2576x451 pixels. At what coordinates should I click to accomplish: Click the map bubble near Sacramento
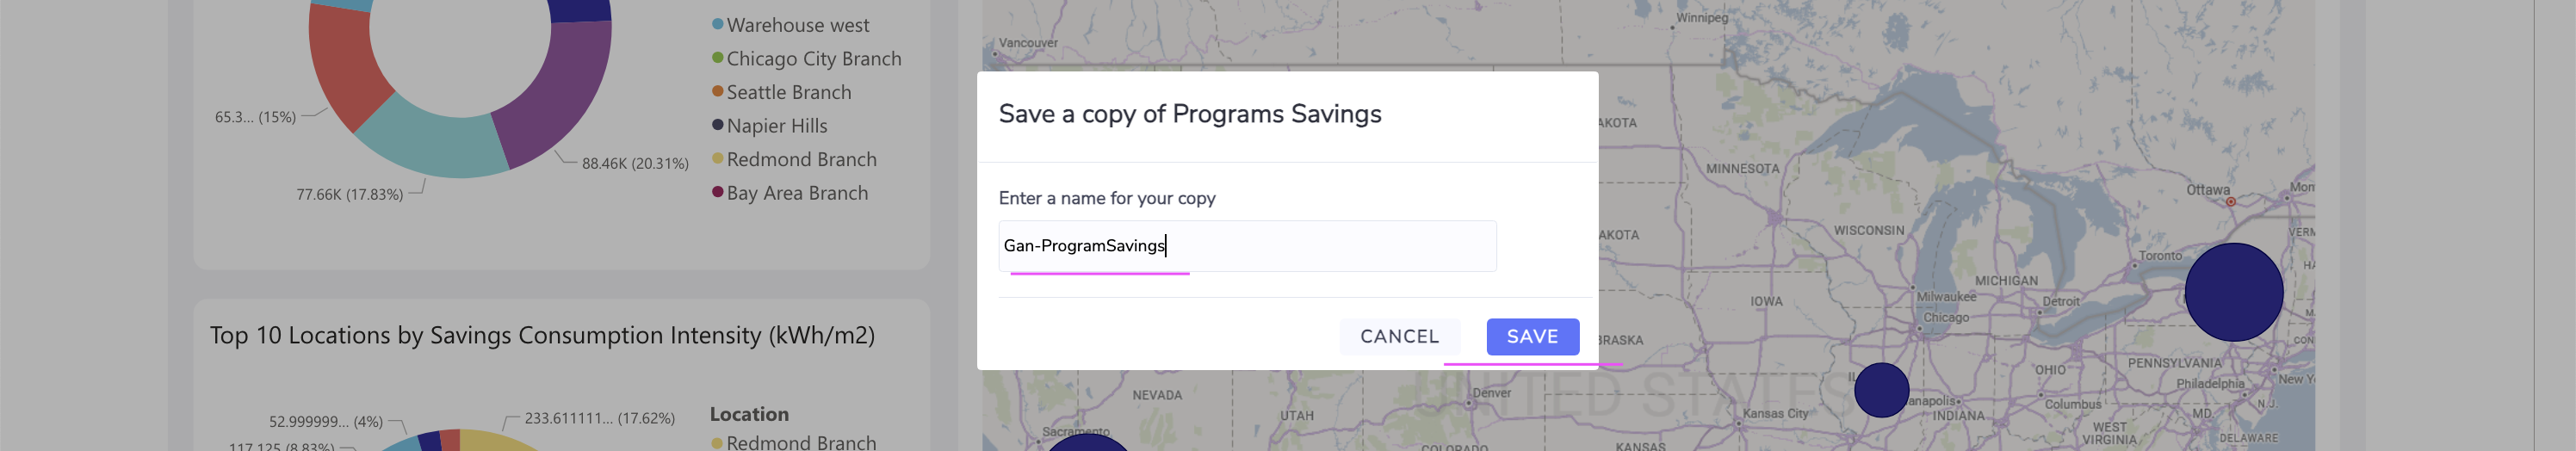pos(1086,443)
